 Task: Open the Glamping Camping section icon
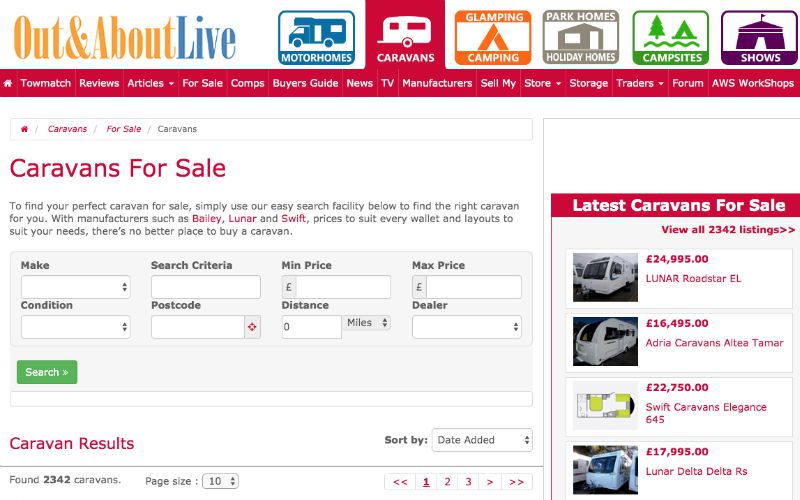(493, 38)
